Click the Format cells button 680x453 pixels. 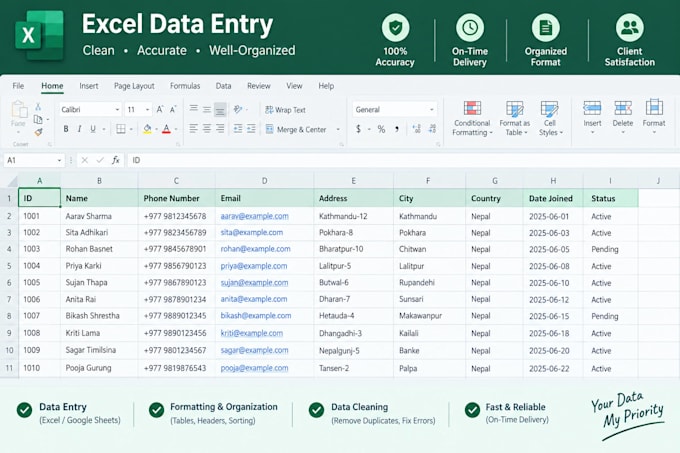coord(654,117)
